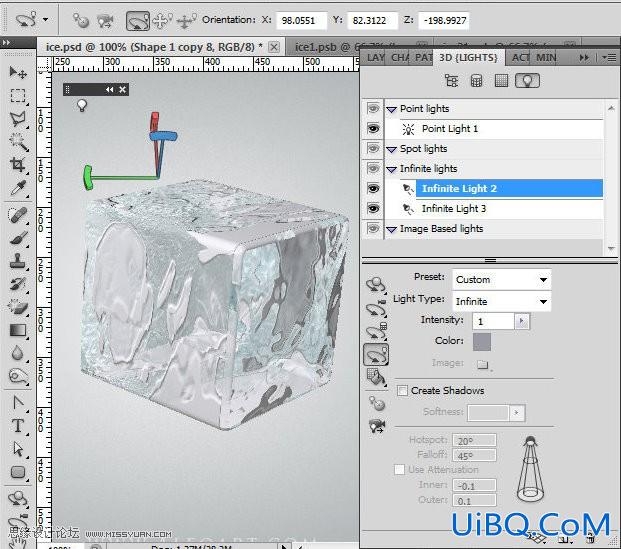
Task: Select the 3D Object Rotate tool in toolbox
Action: point(18,499)
